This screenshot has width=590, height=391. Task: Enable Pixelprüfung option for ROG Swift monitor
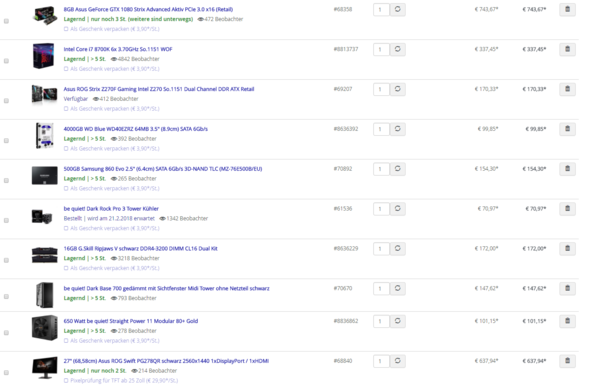coord(66,381)
